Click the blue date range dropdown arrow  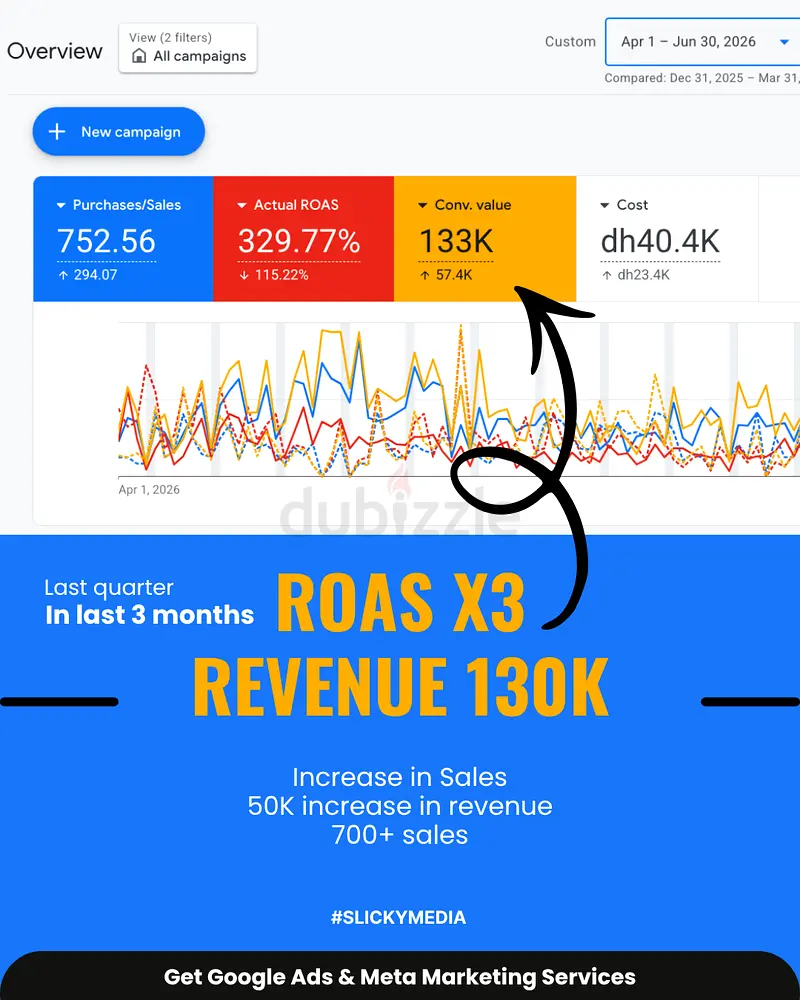784,42
